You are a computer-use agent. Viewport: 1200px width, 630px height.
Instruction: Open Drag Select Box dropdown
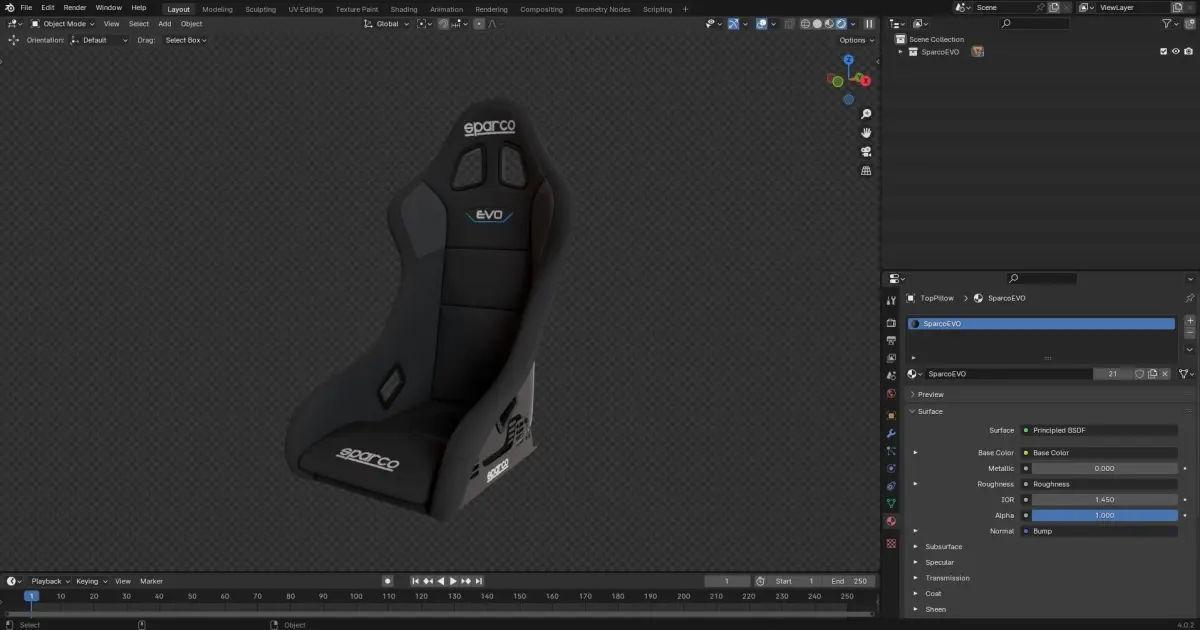[187, 40]
